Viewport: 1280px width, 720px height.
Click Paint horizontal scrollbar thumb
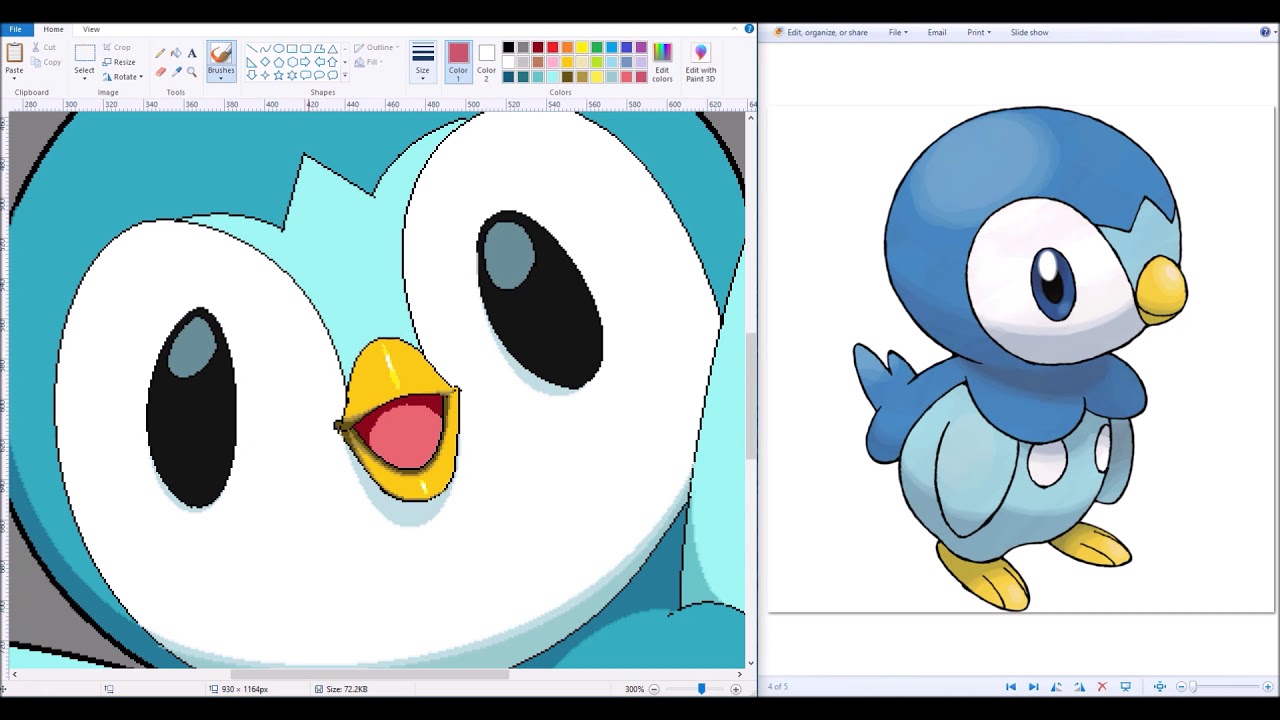370,674
